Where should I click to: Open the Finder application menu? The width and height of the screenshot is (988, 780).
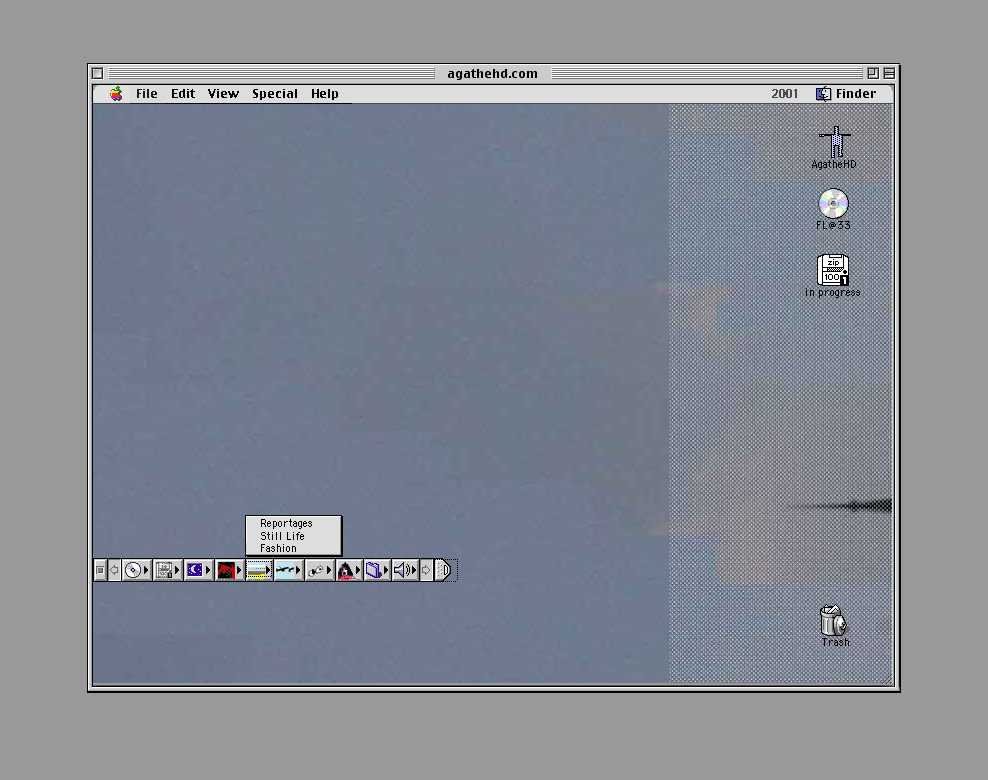[x=846, y=94]
